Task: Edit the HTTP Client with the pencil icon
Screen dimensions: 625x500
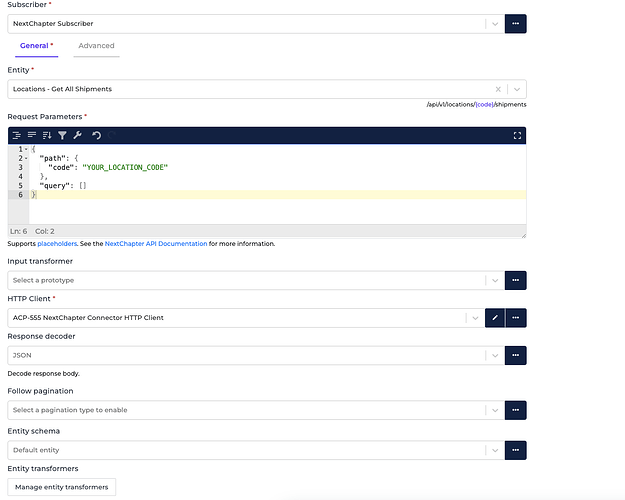Action: tap(495, 318)
